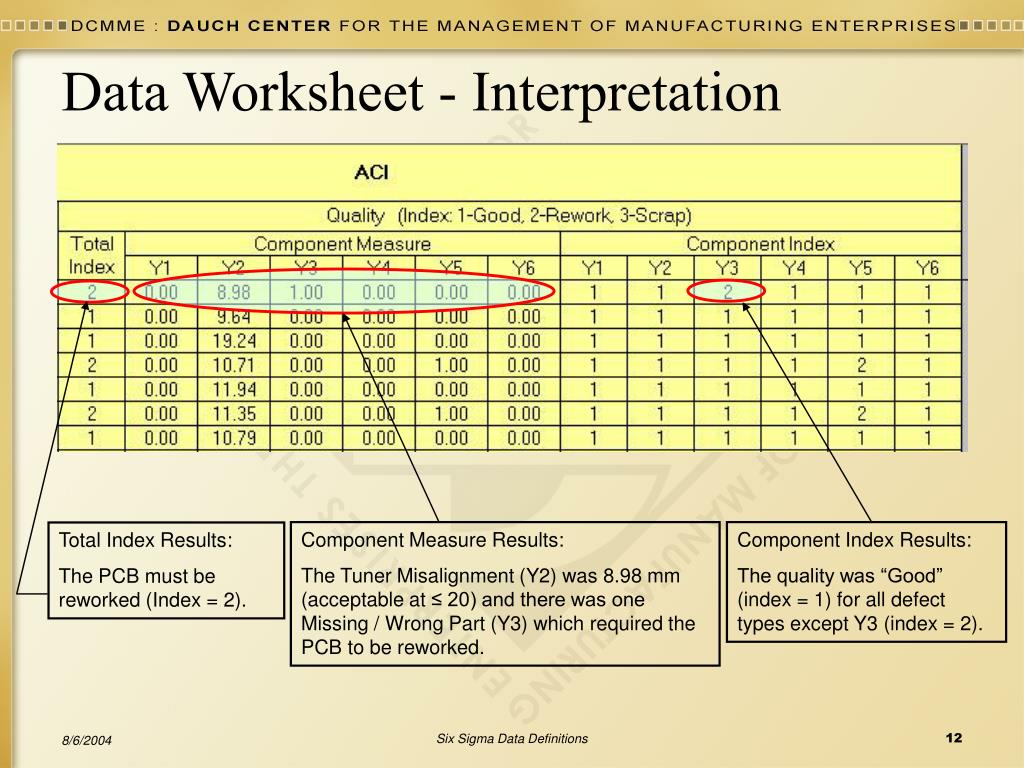
Task: Click the Component Index Y5 value 2 in the 11.35 row
Action: [861, 413]
